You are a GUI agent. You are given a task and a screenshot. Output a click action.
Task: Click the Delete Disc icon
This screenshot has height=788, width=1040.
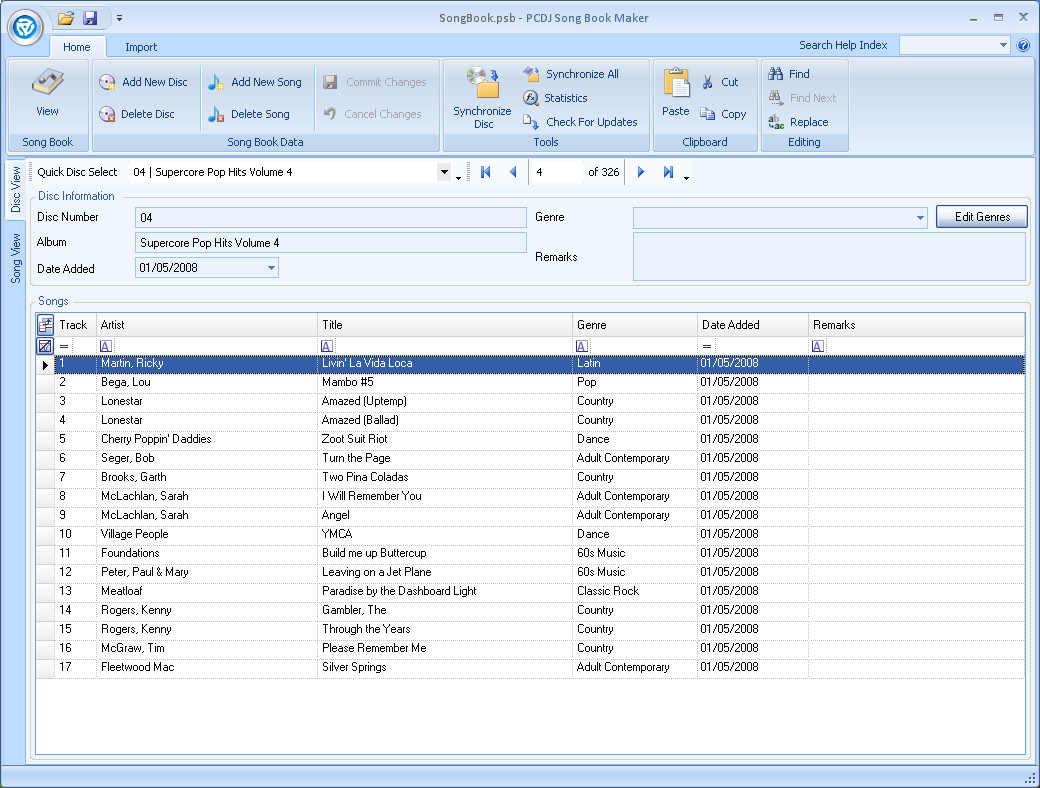[107, 115]
